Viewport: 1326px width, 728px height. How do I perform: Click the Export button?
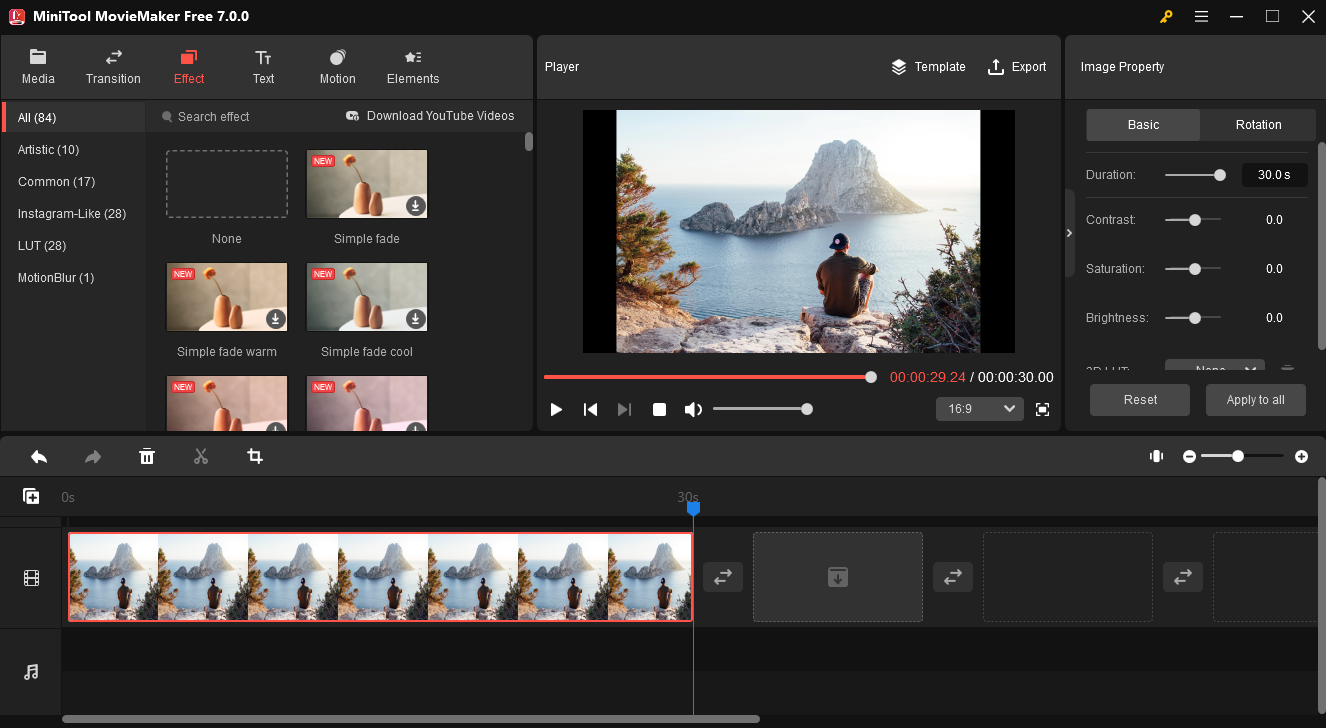pos(1017,67)
